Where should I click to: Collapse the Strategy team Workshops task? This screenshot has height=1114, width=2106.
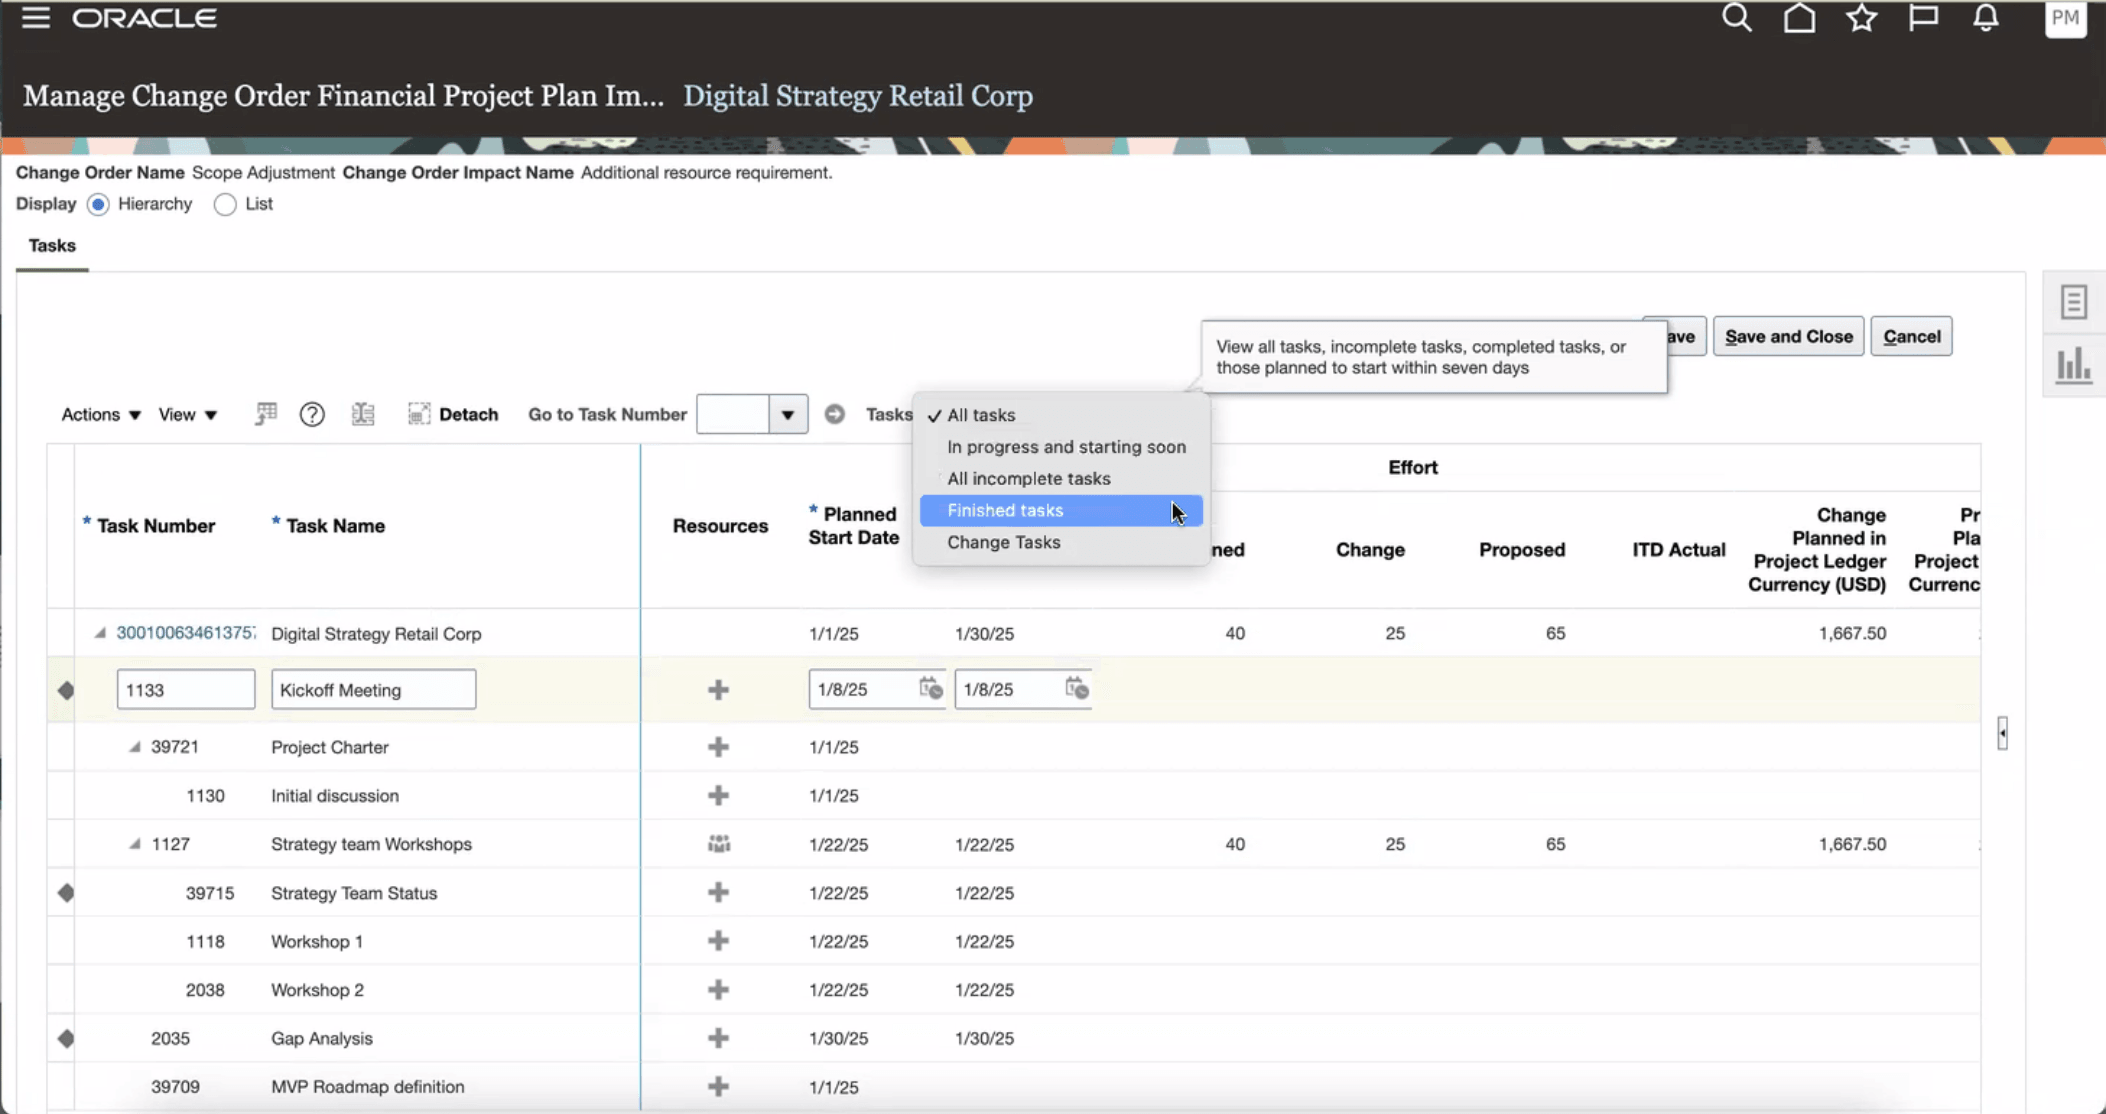[135, 844]
